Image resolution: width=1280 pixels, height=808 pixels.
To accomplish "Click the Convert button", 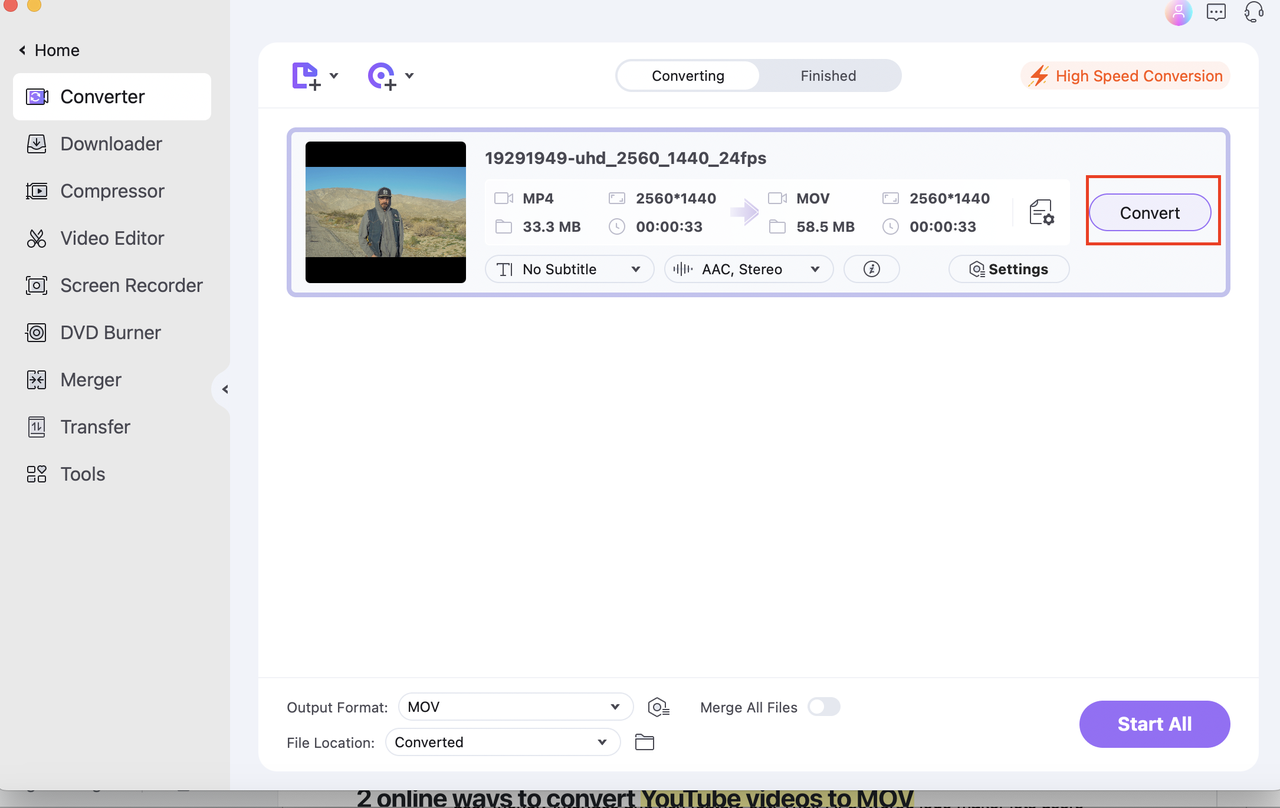I will (x=1150, y=212).
